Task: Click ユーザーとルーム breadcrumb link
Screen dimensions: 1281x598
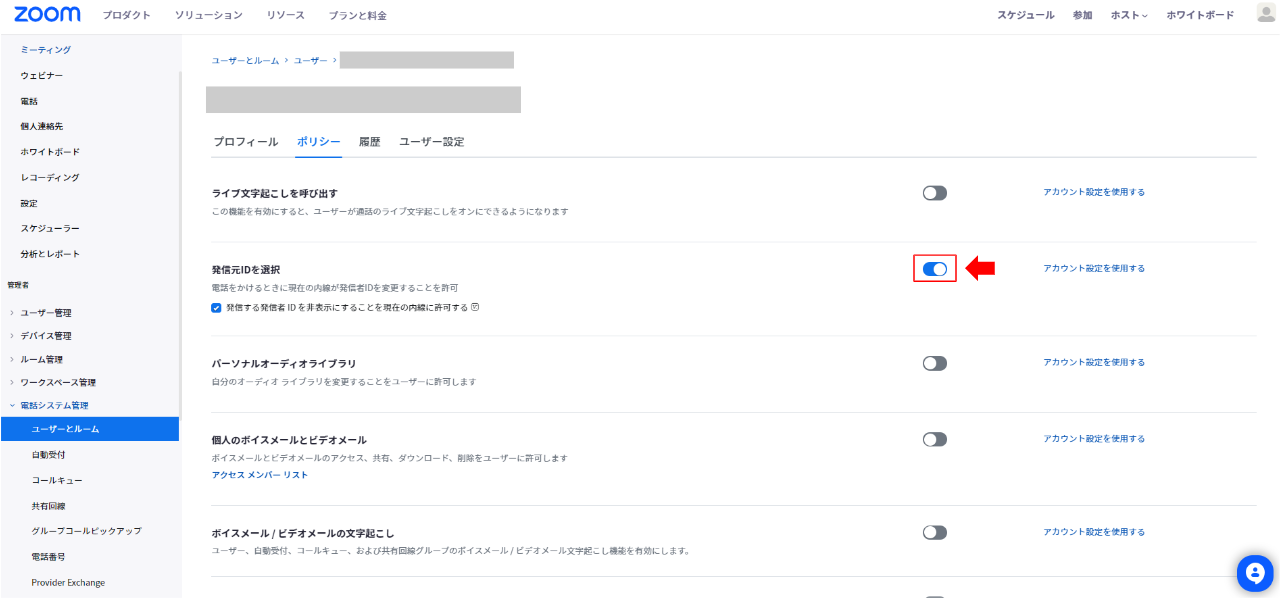Action: pyautogui.click(x=246, y=61)
